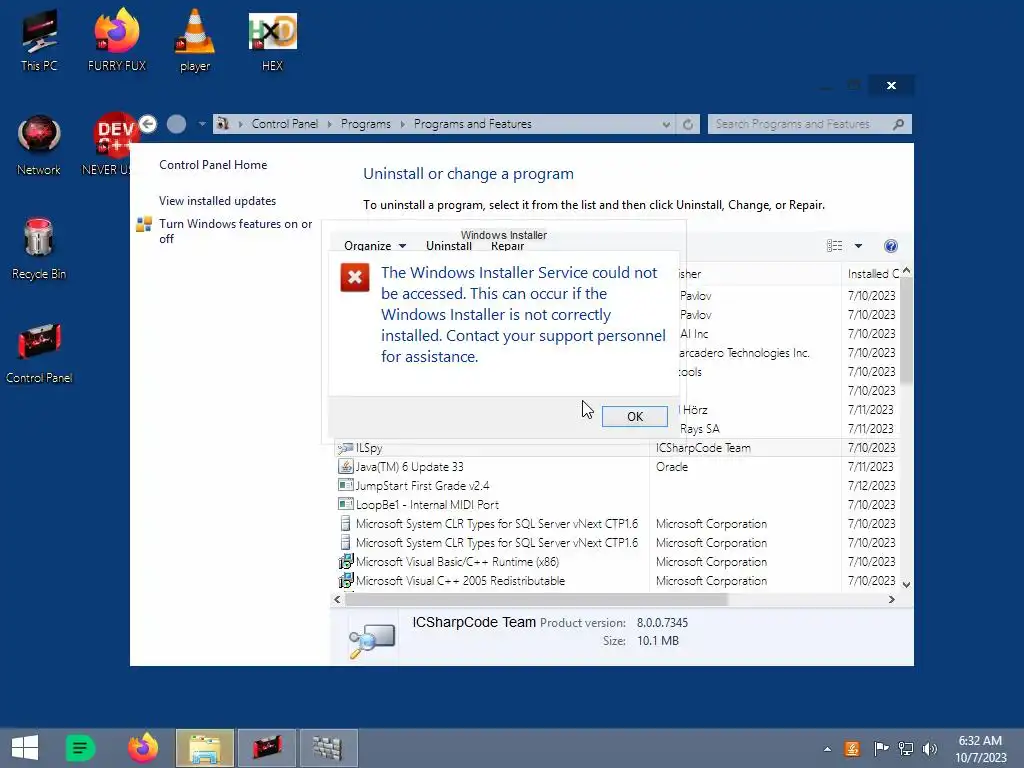The width and height of the screenshot is (1024, 768).
Task: Click the red error X icon in dialog
Action: click(x=355, y=278)
